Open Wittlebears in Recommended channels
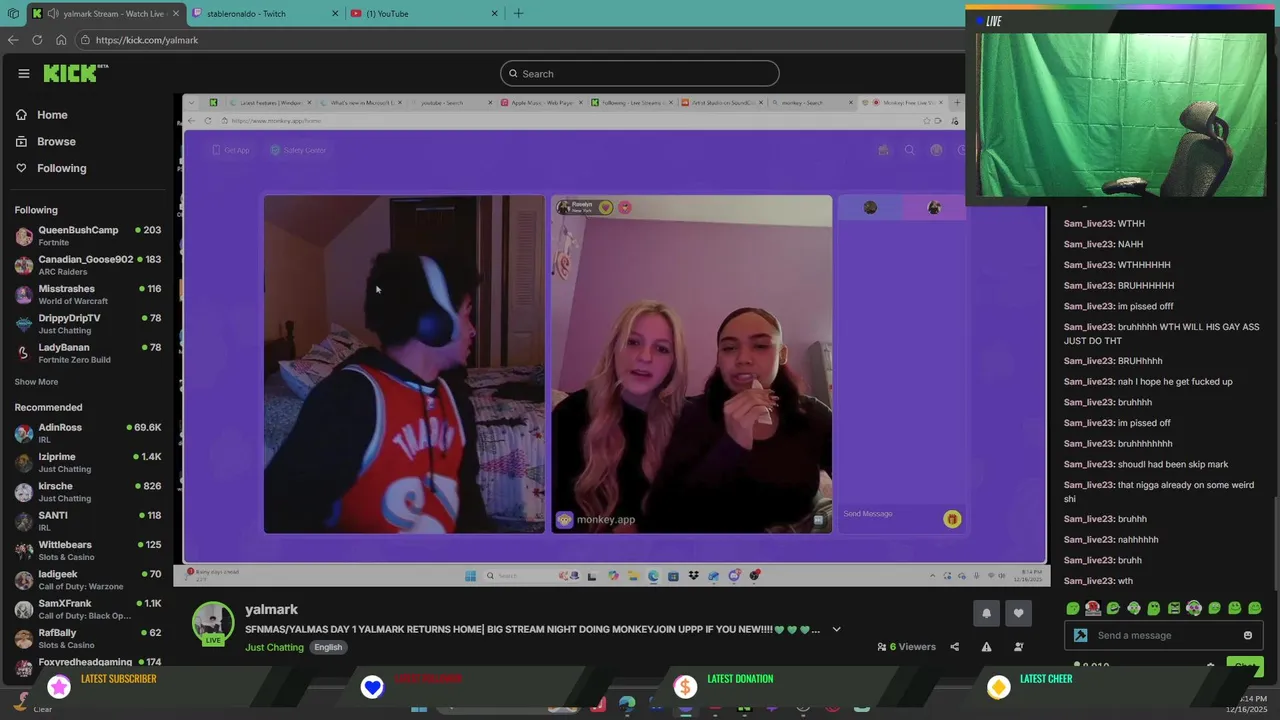Image resolution: width=1280 pixels, height=720 pixels. (x=88, y=550)
